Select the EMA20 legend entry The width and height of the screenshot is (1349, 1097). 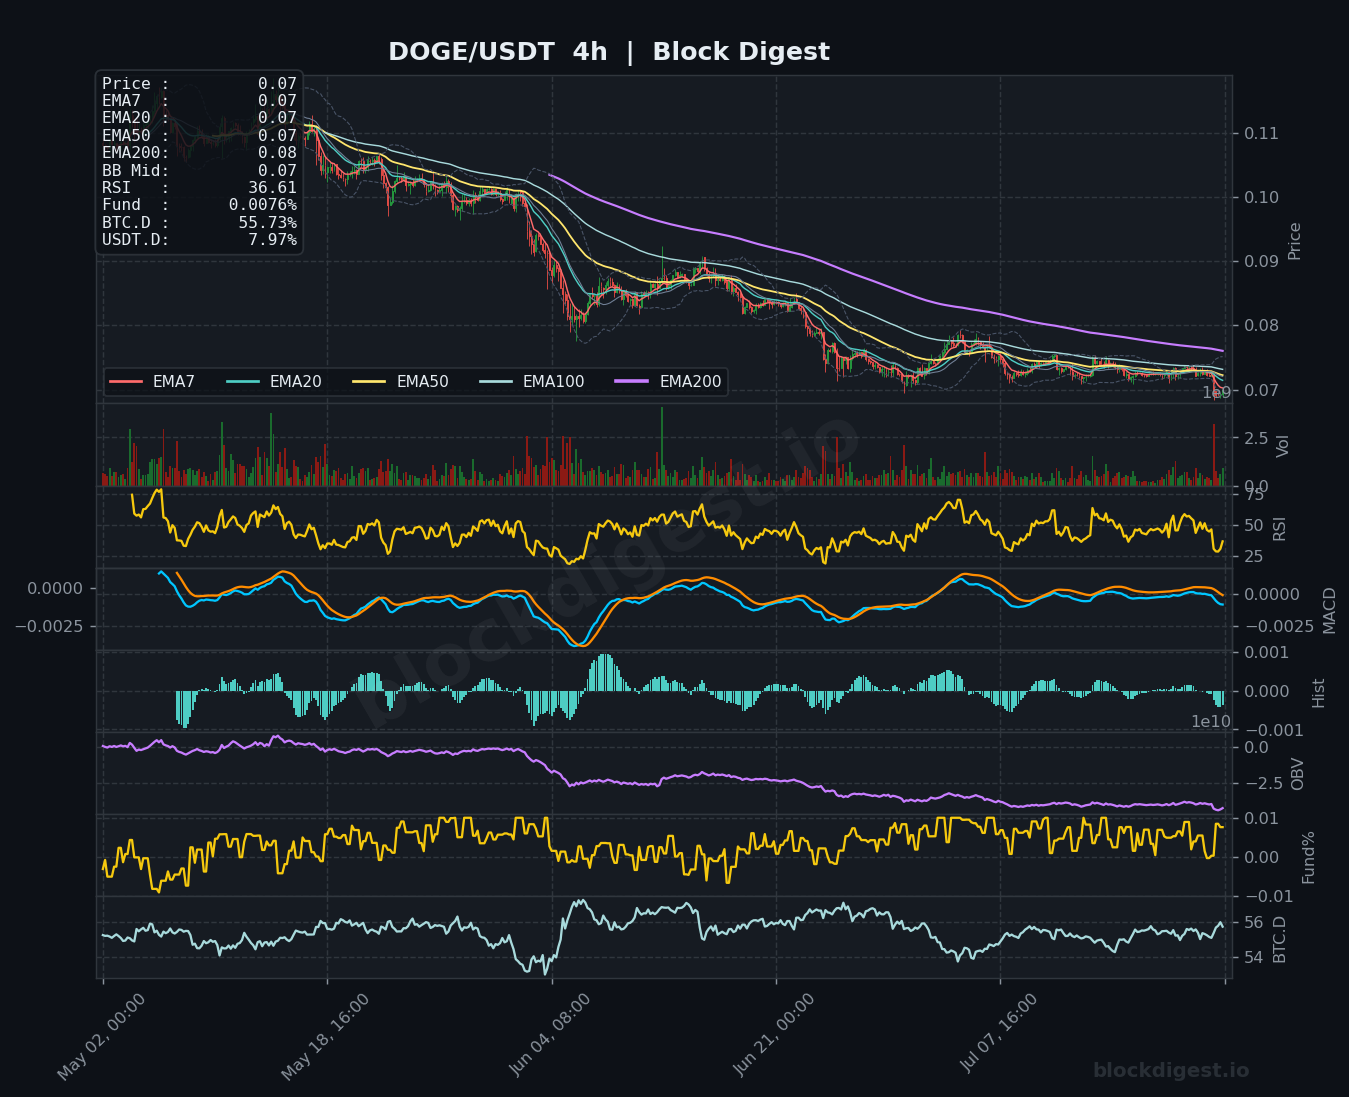point(274,382)
